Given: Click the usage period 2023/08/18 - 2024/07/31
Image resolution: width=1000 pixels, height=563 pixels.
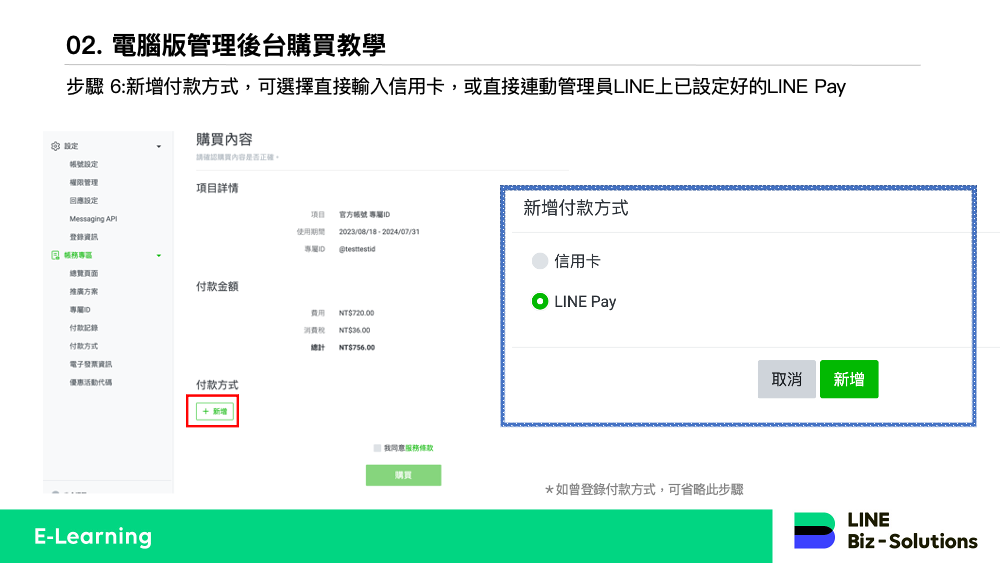Looking at the screenshot, I should pyautogui.click(x=379, y=232).
